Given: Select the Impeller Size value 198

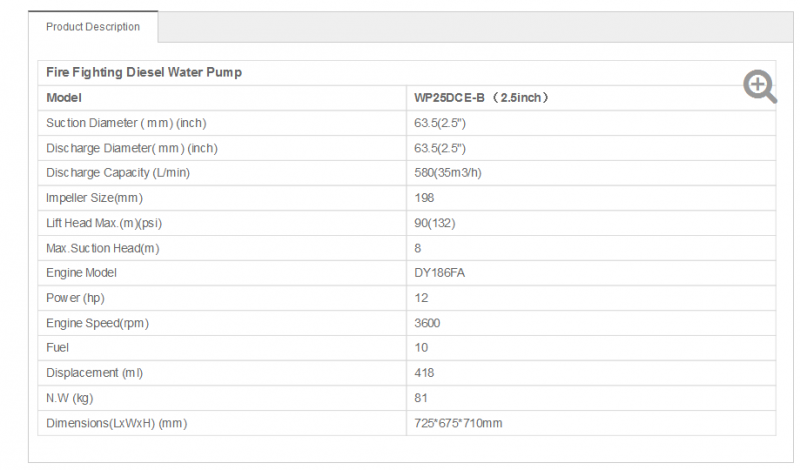Looking at the screenshot, I should pos(424,198).
